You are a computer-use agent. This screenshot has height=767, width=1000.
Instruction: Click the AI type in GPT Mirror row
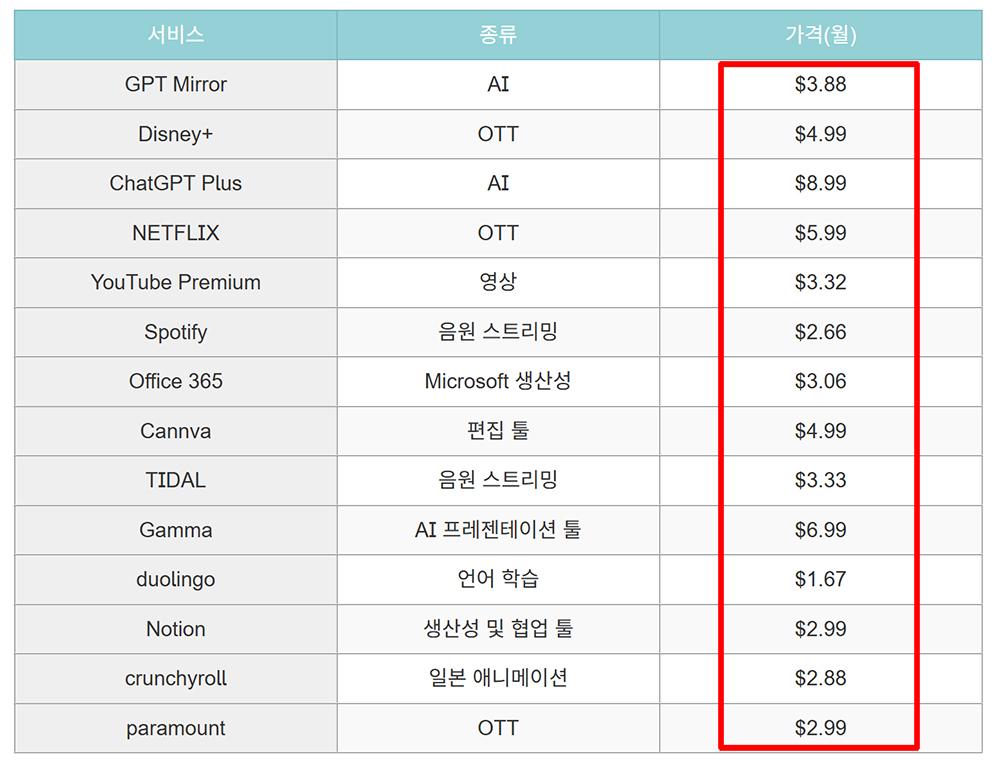(x=498, y=84)
